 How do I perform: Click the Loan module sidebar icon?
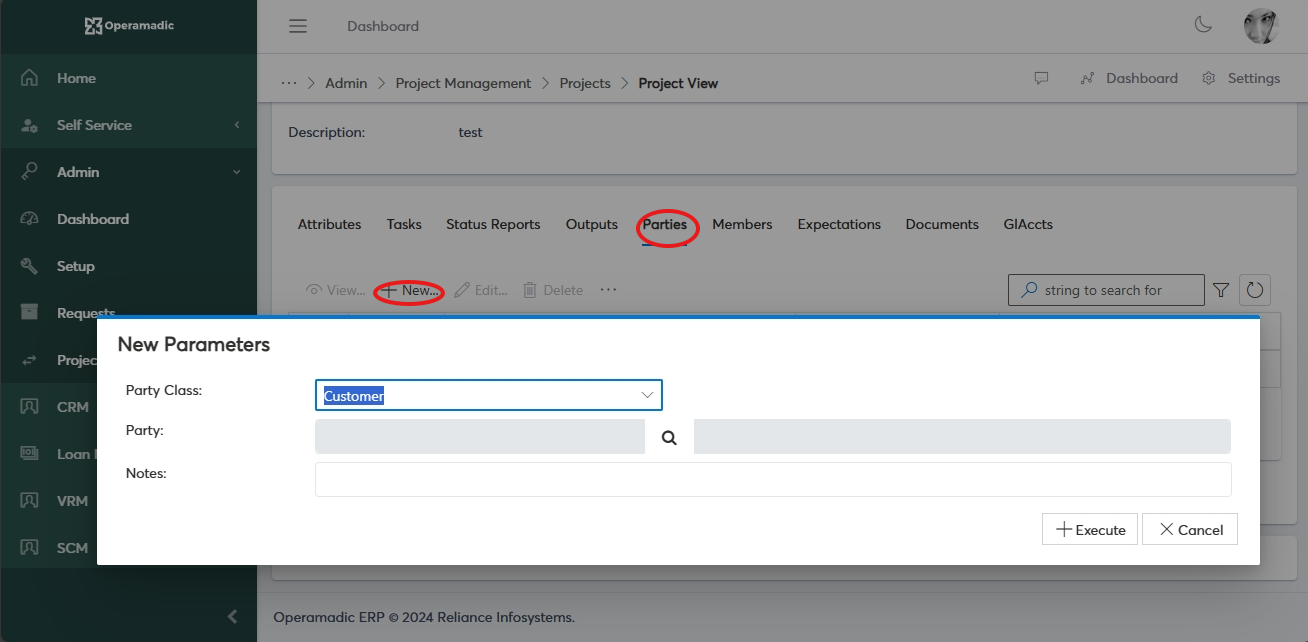pyautogui.click(x=30, y=454)
